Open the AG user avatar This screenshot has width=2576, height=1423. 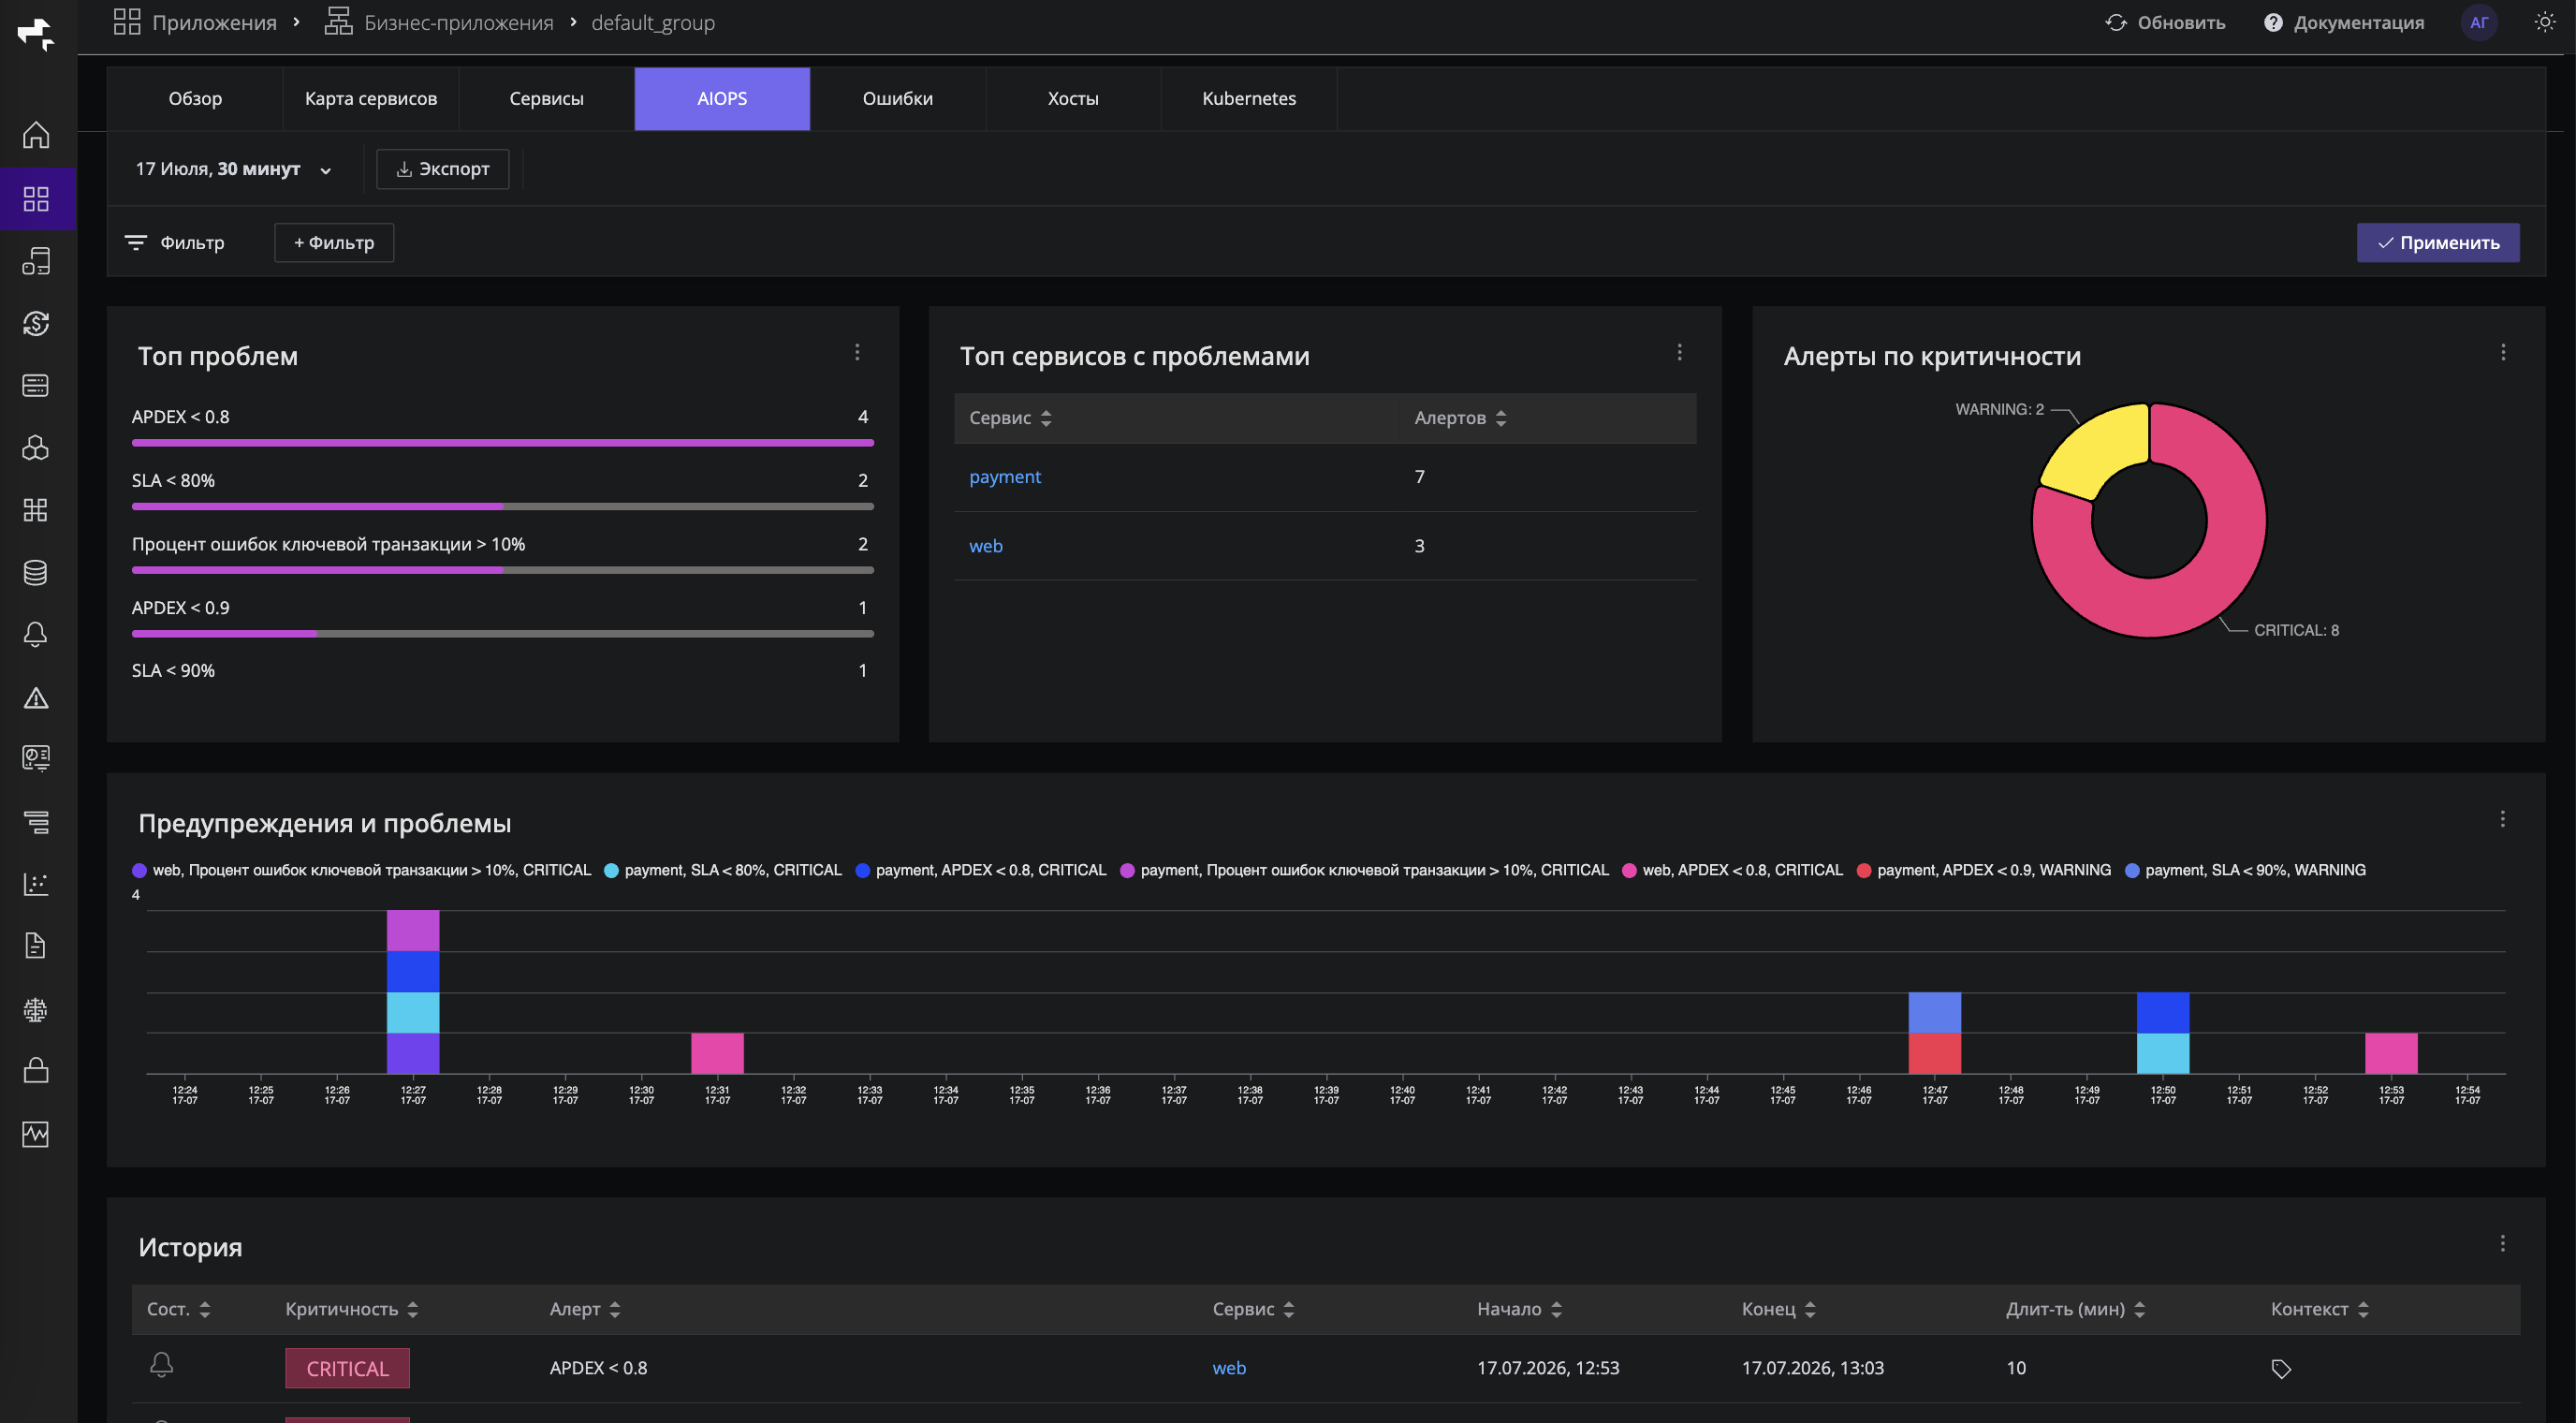[x=2479, y=22]
